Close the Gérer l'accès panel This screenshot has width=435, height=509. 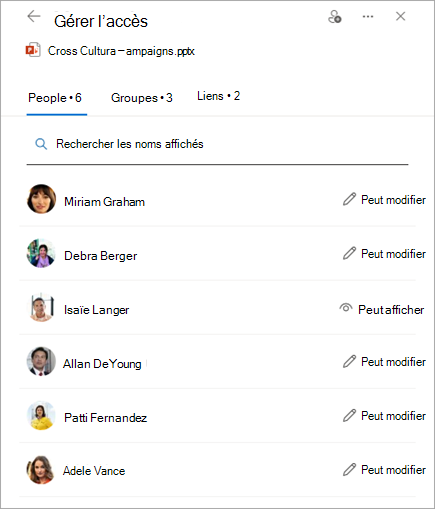[x=400, y=16]
